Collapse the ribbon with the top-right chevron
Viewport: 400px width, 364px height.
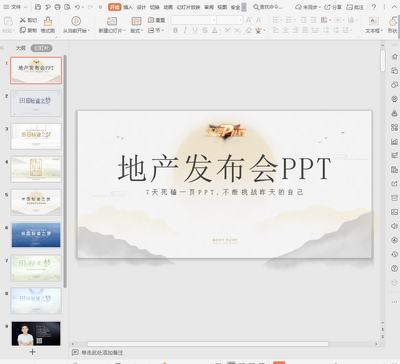click(x=394, y=7)
